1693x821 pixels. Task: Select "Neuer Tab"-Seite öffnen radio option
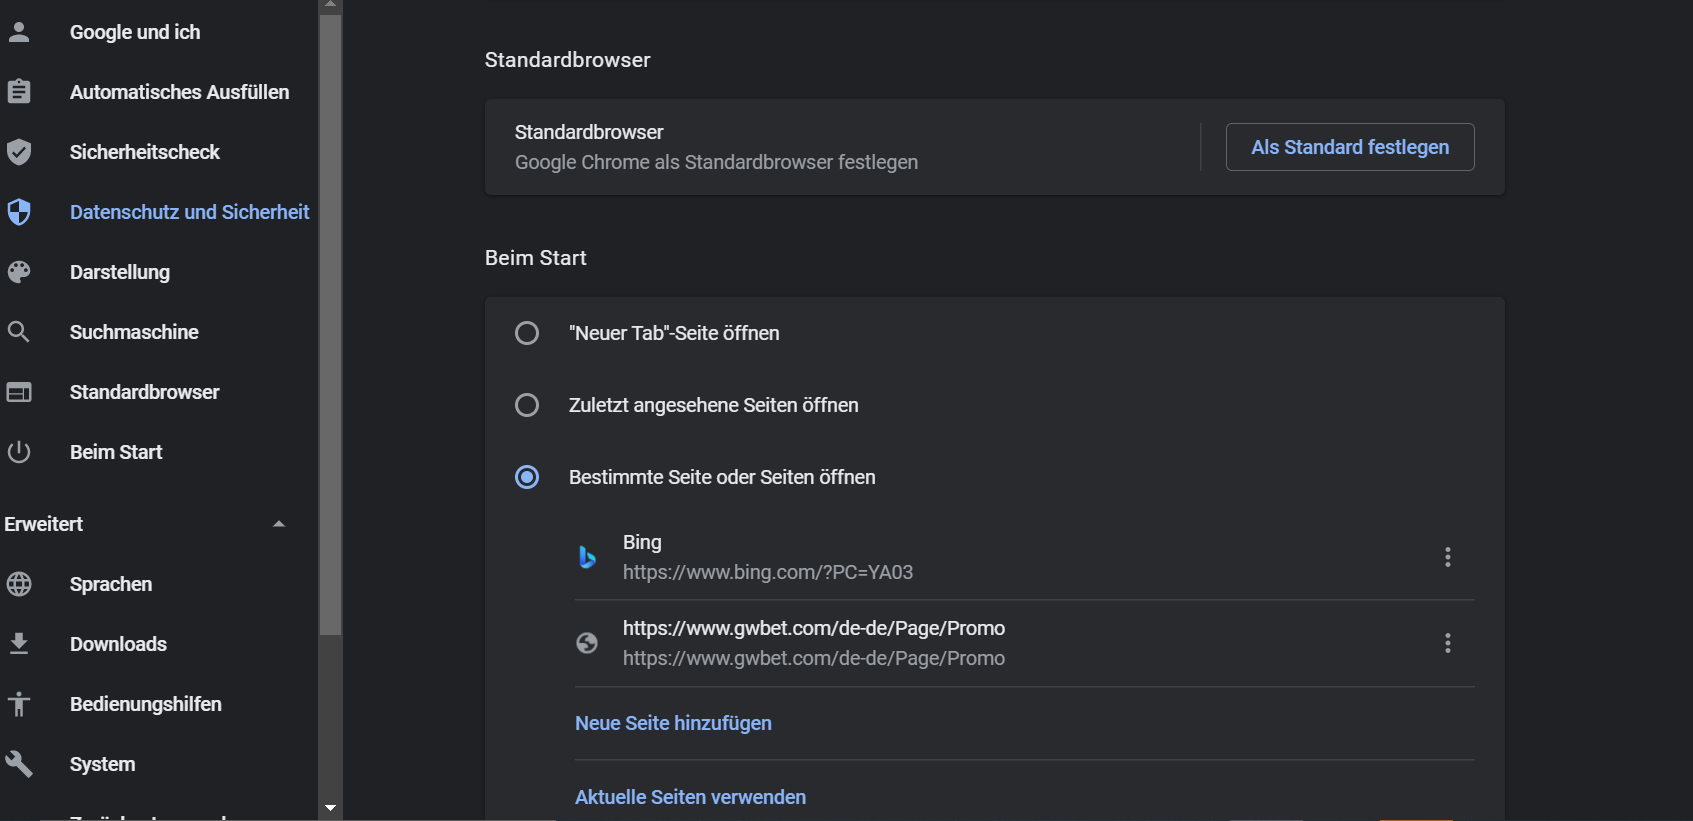coord(527,333)
